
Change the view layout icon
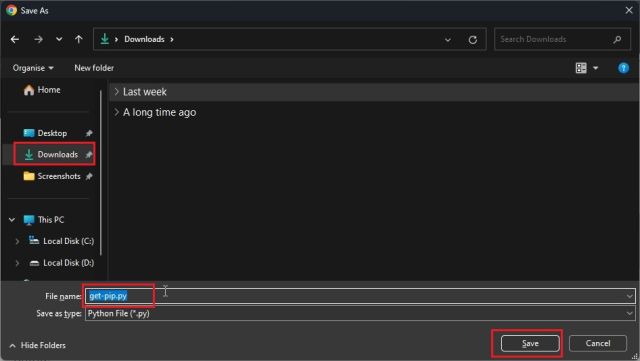581,68
